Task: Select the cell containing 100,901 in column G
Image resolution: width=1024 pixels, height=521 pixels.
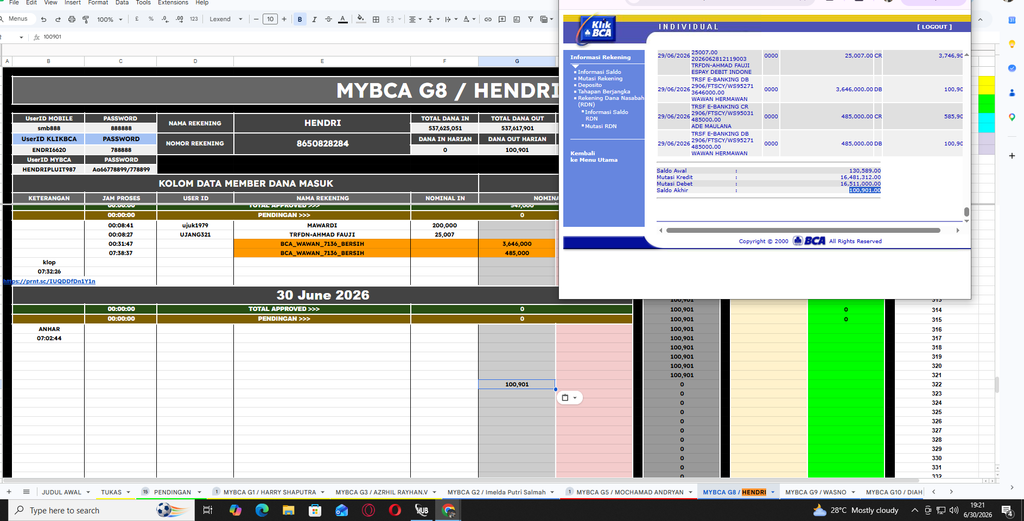Action: [x=517, y=385]
